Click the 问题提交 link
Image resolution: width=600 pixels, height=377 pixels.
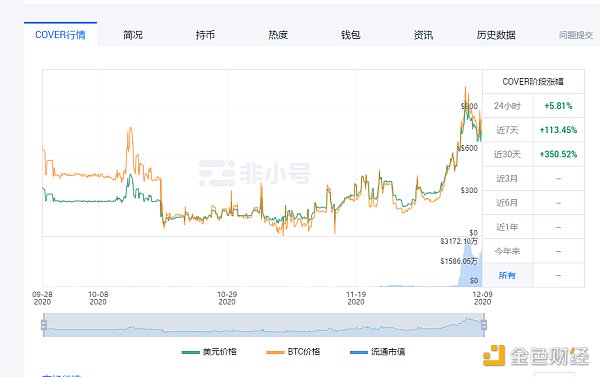[x=576, y=35]
